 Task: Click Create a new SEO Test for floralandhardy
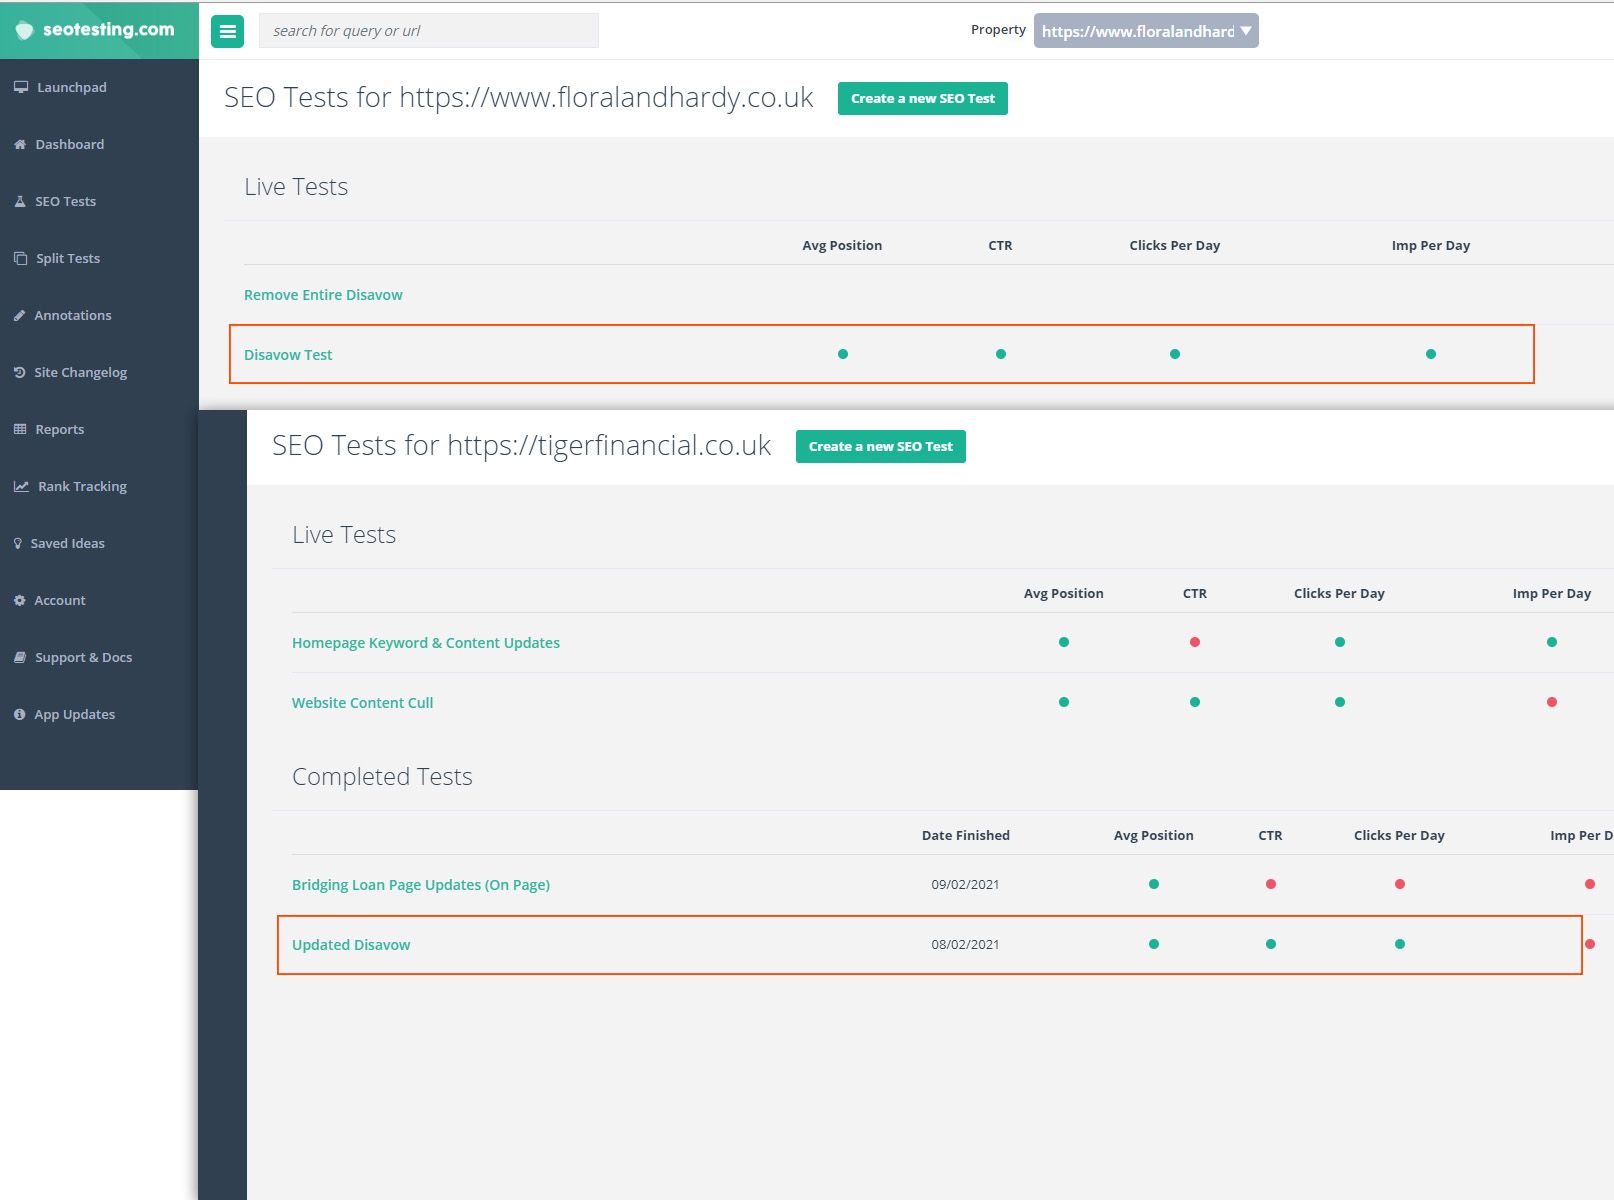(923, 98)
